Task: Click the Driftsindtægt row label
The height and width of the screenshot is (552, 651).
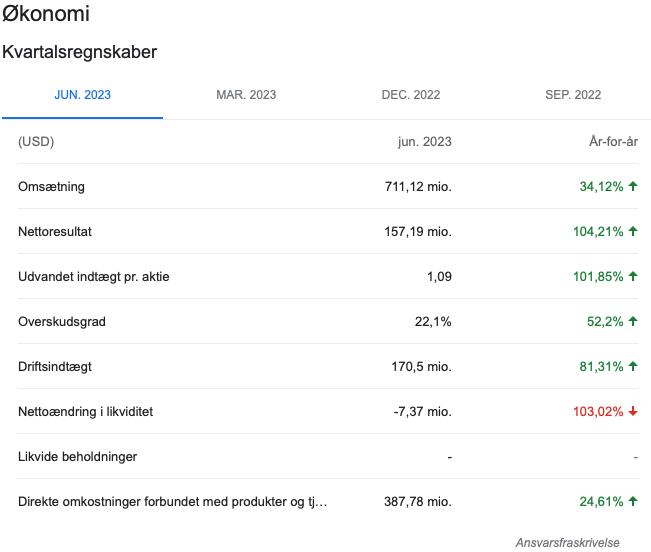Action: 55,366
